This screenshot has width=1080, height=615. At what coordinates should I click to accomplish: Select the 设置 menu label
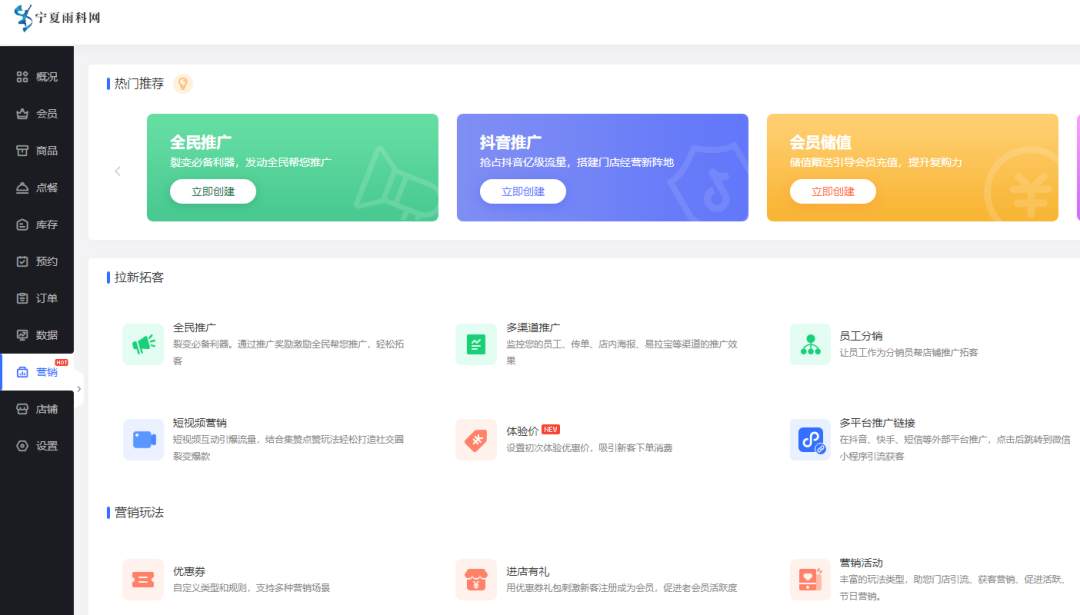47,446
